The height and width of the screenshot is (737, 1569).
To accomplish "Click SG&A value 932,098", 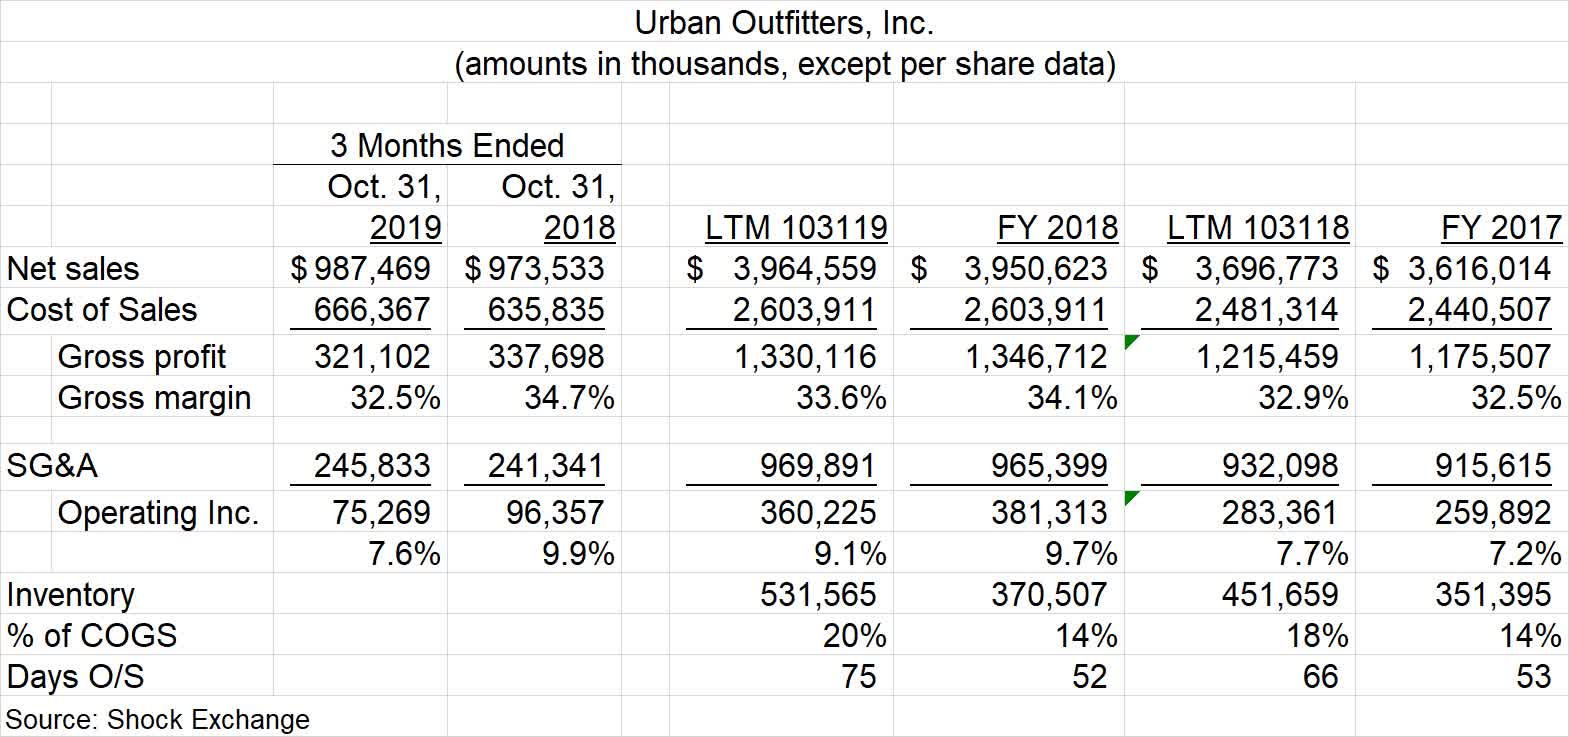I will tap(1280, 466).
